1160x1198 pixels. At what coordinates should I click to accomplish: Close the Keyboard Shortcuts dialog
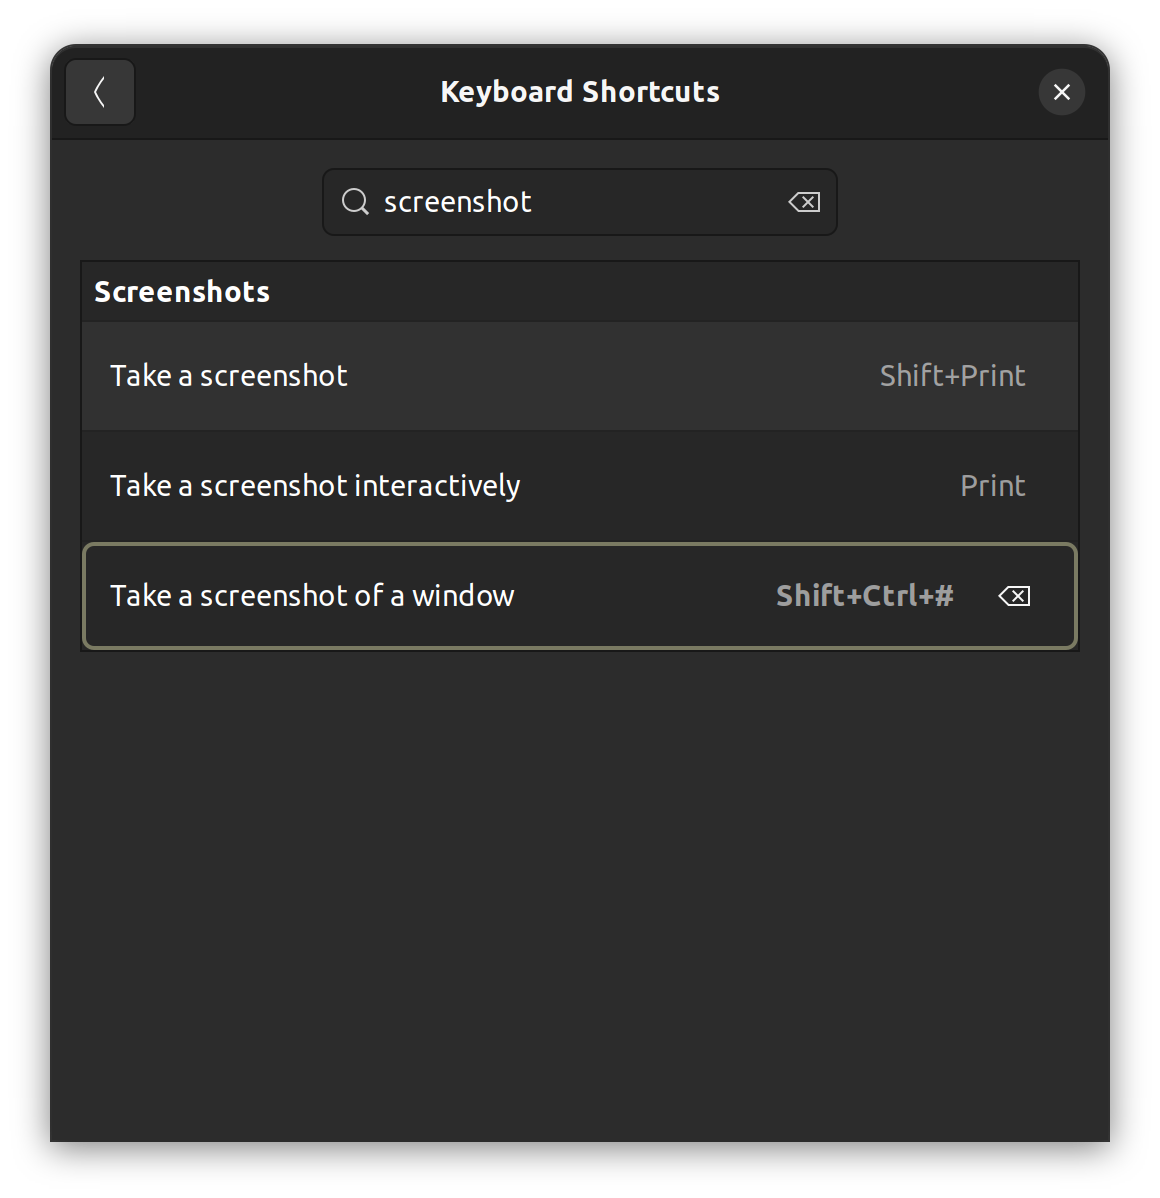tap(1061, 92)
